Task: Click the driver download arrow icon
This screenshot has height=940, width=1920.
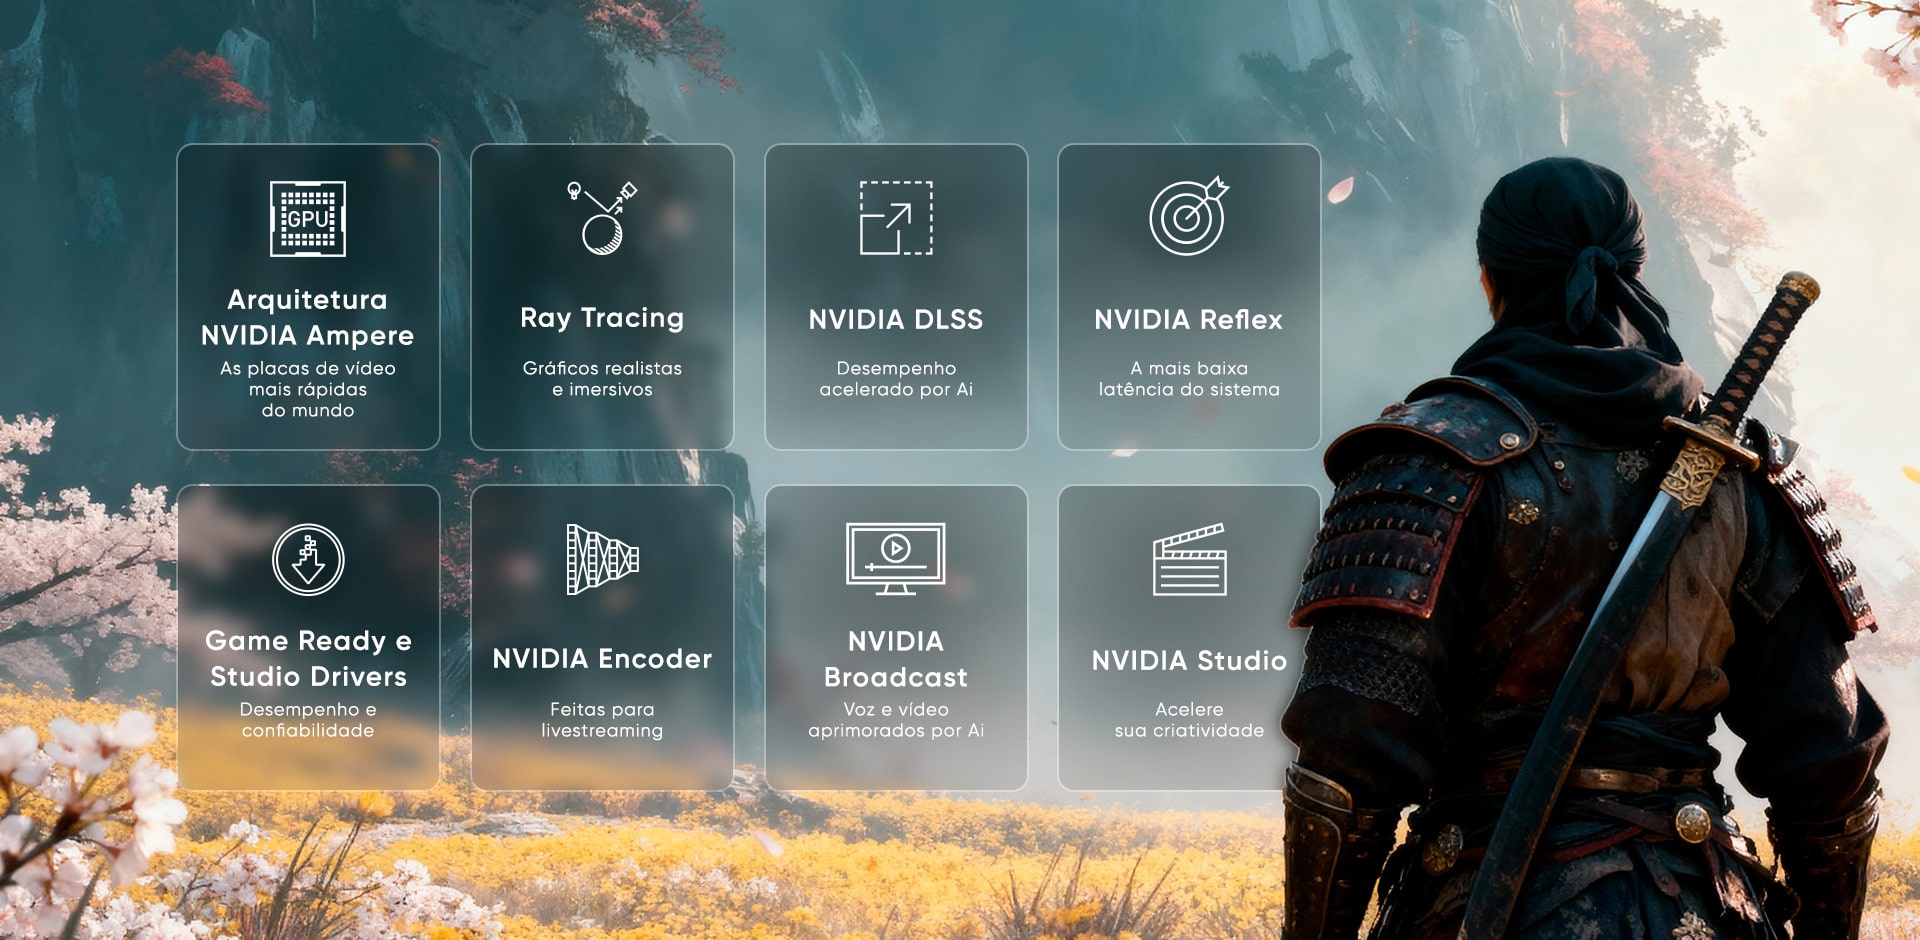Action: pos(308,560)
